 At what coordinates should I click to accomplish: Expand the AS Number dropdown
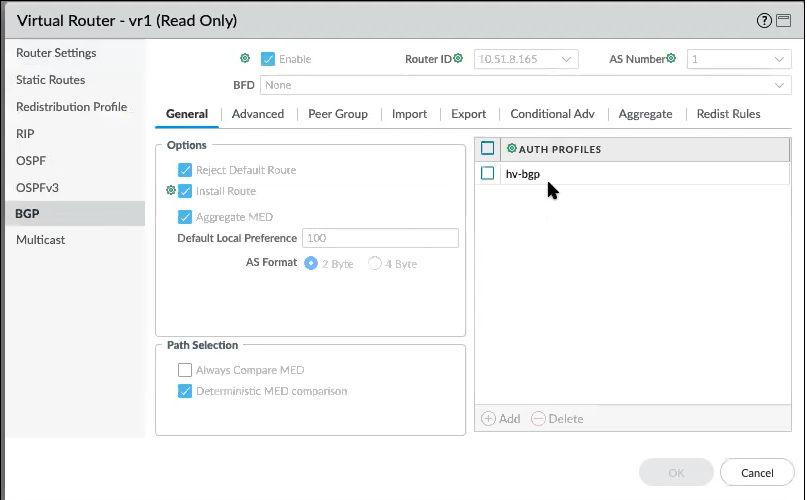[x=780, y=60]
